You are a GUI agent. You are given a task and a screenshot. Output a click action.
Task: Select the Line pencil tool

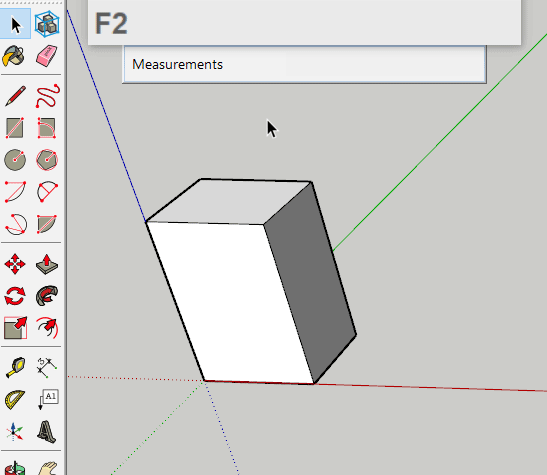[15, 96]
